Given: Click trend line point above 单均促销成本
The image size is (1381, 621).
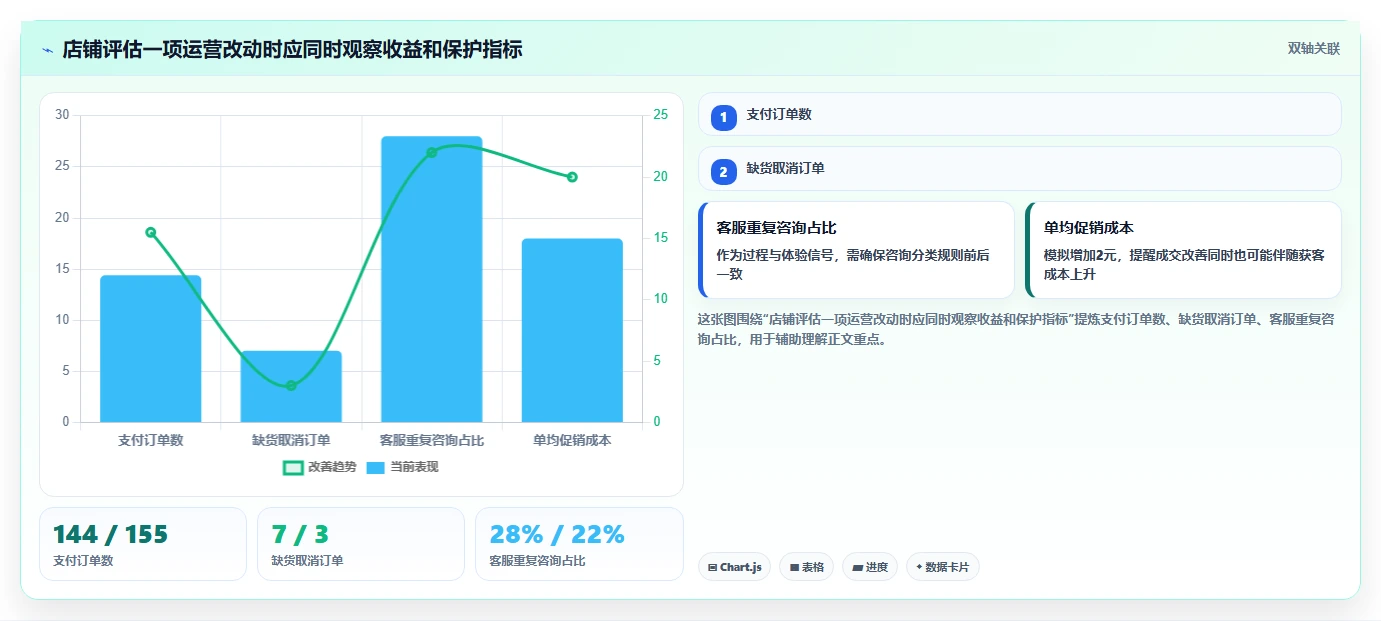Looking at the screenshot, I should click(x=572, y=177).
